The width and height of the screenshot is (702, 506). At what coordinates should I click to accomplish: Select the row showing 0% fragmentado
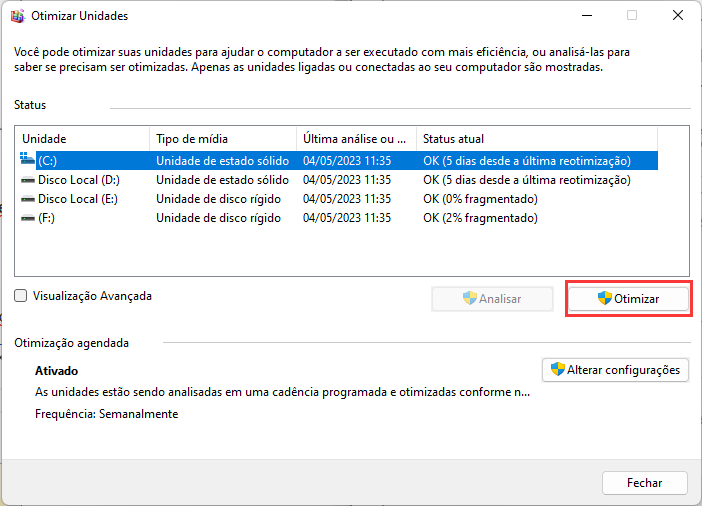point(480,199)
